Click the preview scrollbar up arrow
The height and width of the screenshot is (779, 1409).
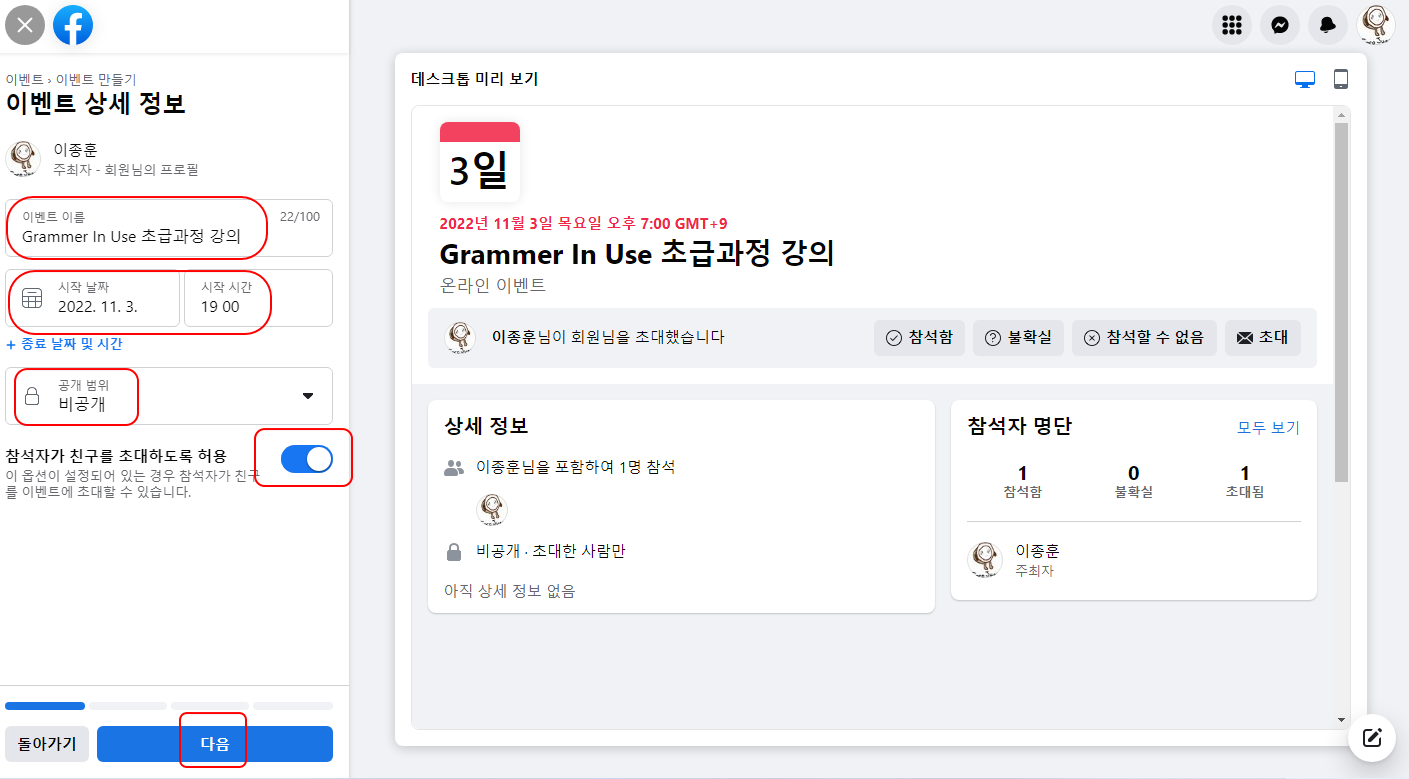(1341, 115)
